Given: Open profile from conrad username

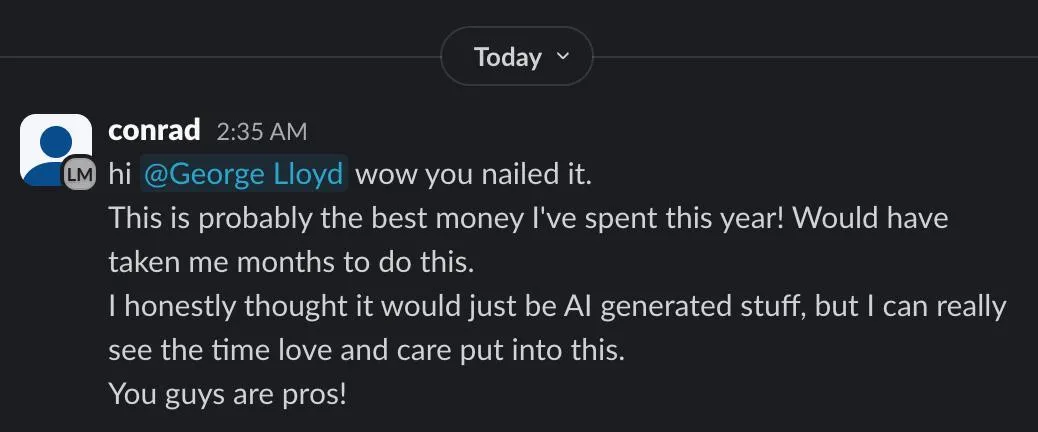Looking at the screenshot, I should pos(154,130).
